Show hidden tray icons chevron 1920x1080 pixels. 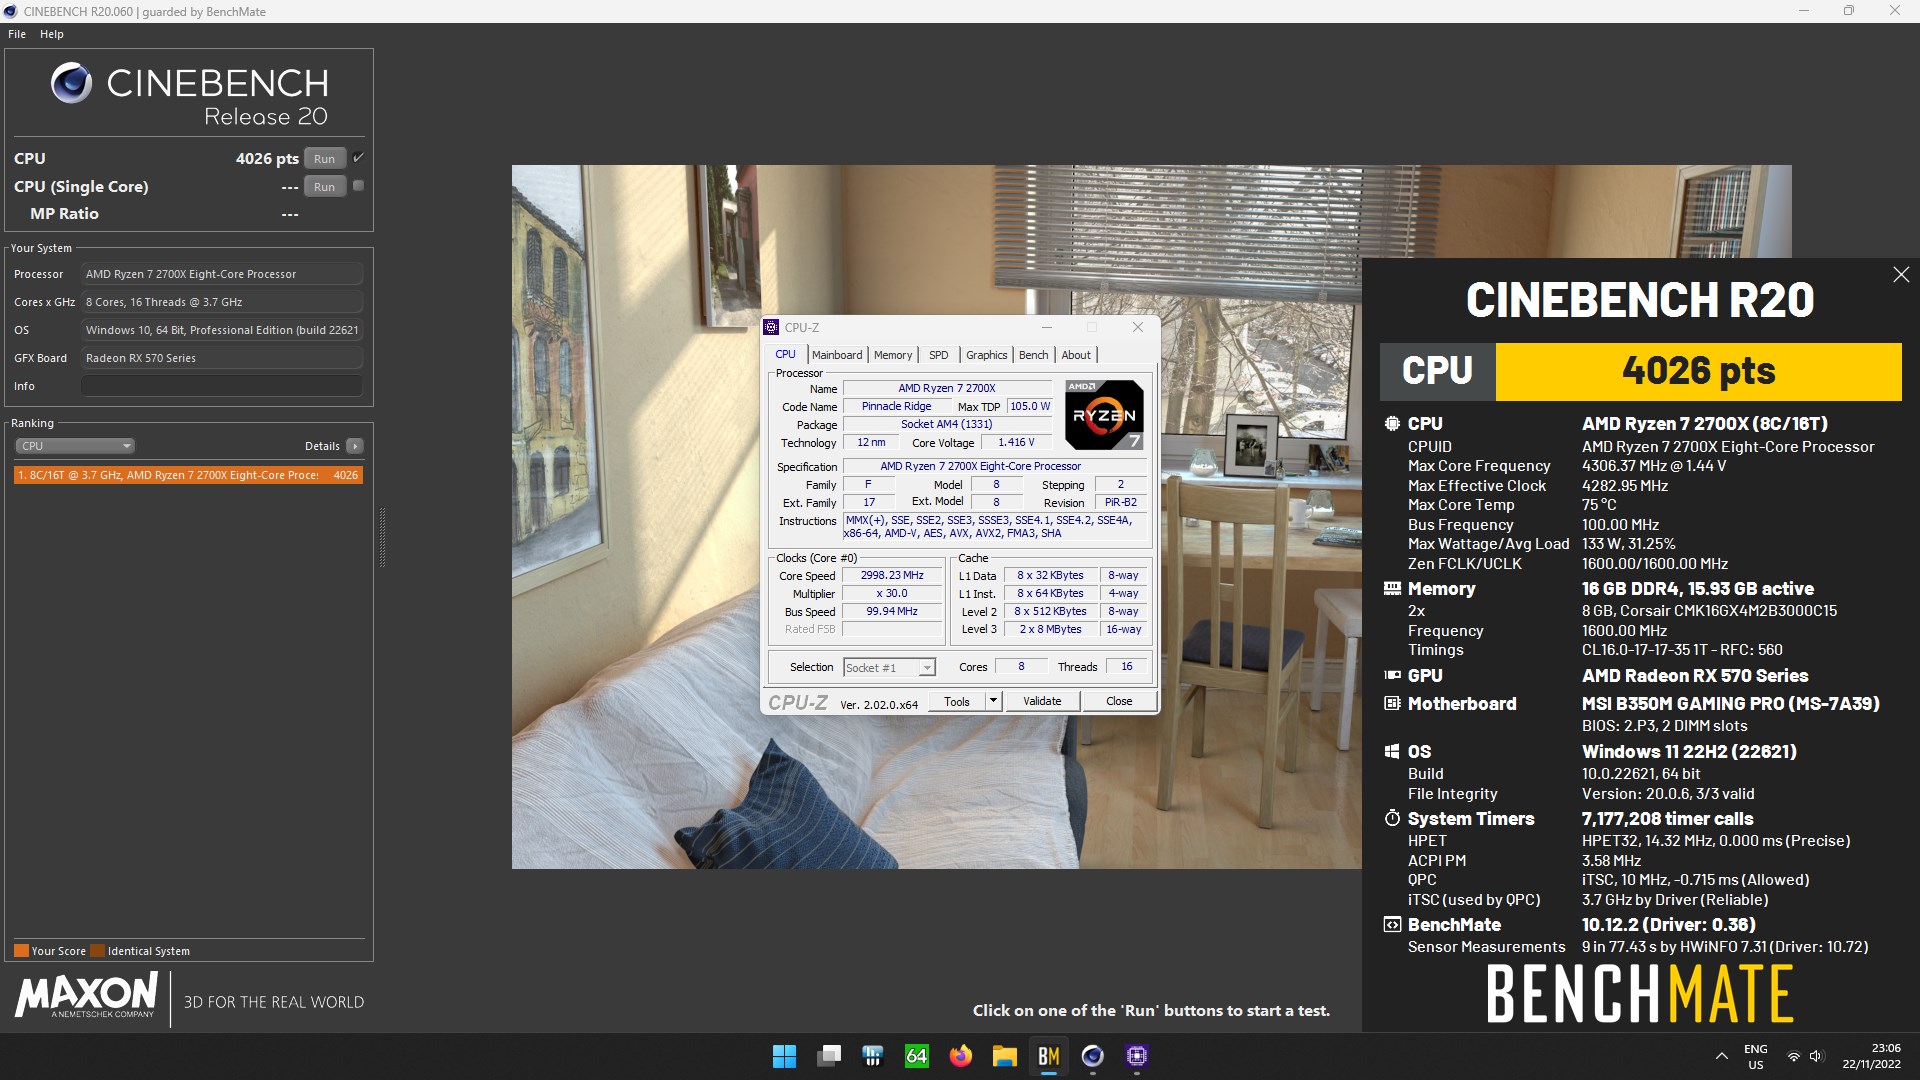tap(1722, 1056)
